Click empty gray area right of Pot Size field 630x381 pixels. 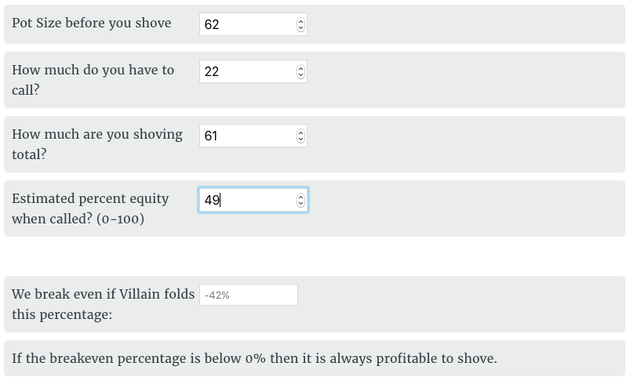(x=466, y=24)
